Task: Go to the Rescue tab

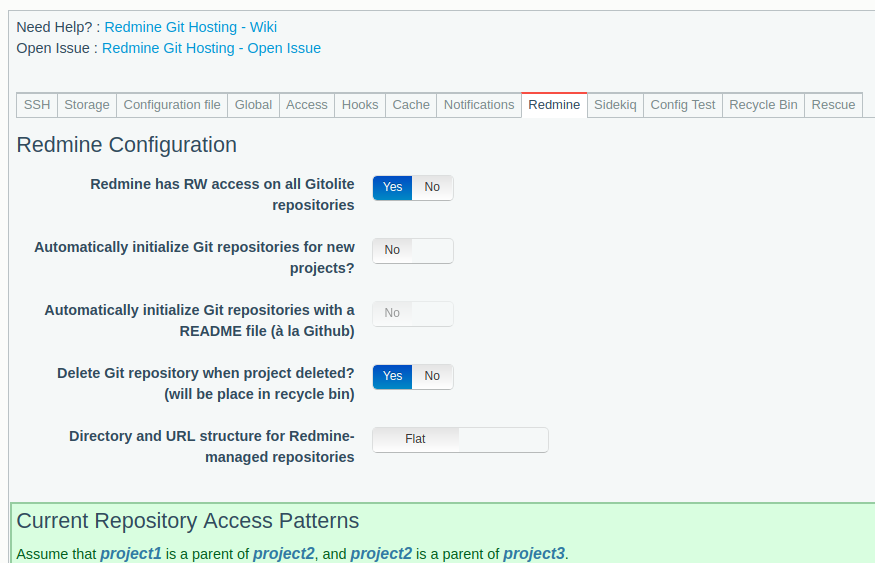Action: coord(833,105)
